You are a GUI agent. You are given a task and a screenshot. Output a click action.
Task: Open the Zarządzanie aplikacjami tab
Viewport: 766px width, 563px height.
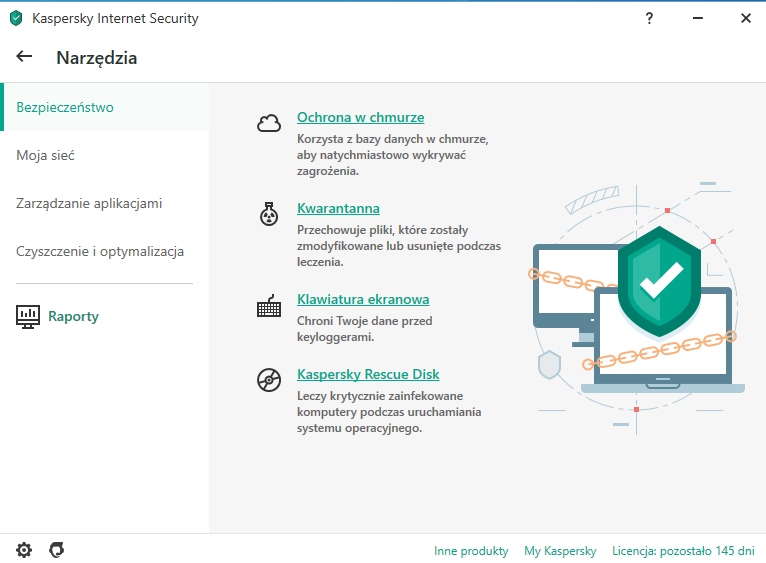click(105, 203)
